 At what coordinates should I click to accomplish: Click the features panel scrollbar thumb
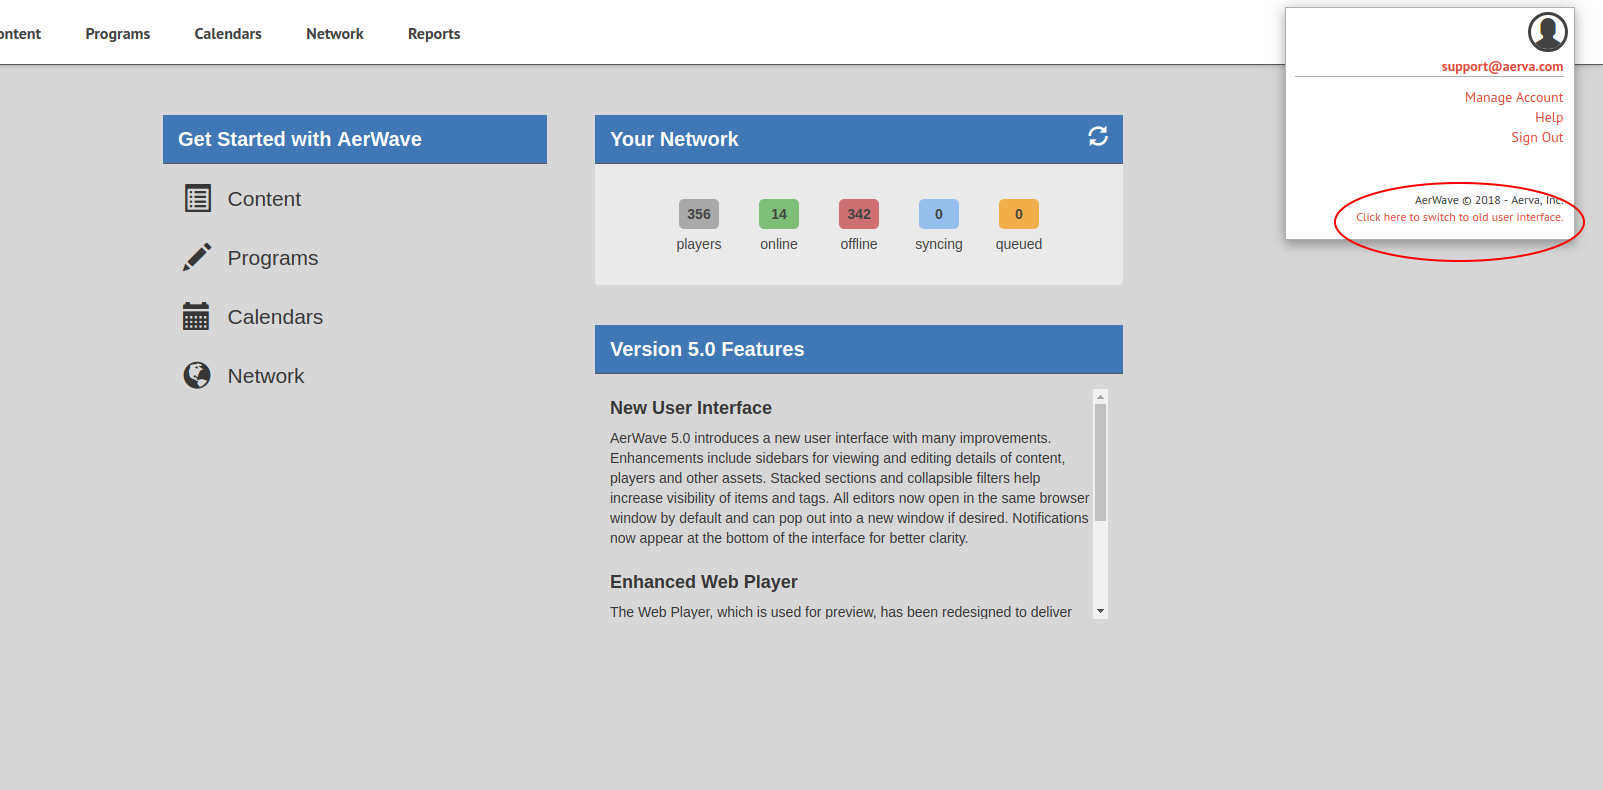(x=1100, y=463)
